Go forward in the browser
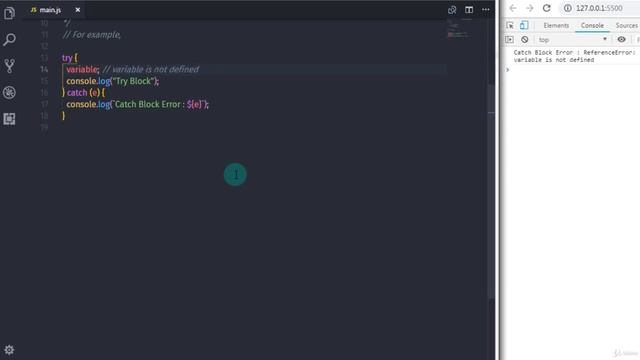This screenshot has height=360, width=640. click(x=529, y=8)
